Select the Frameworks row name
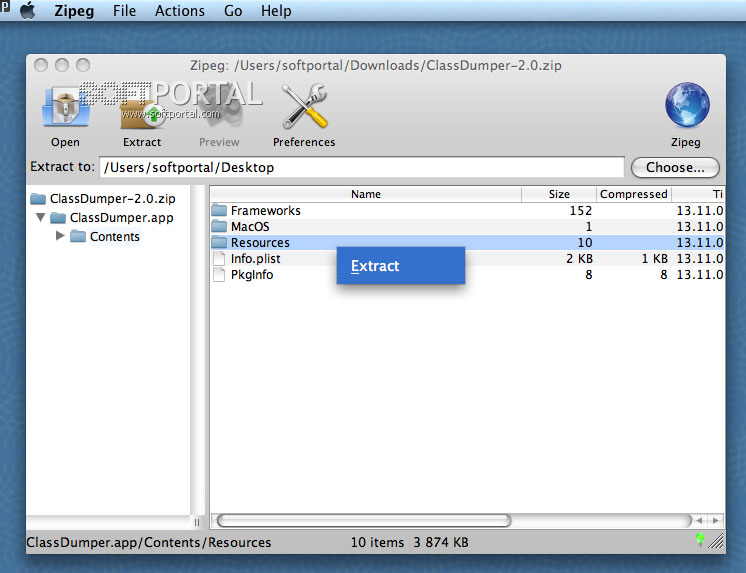746x573 pixels. point(265,210)
